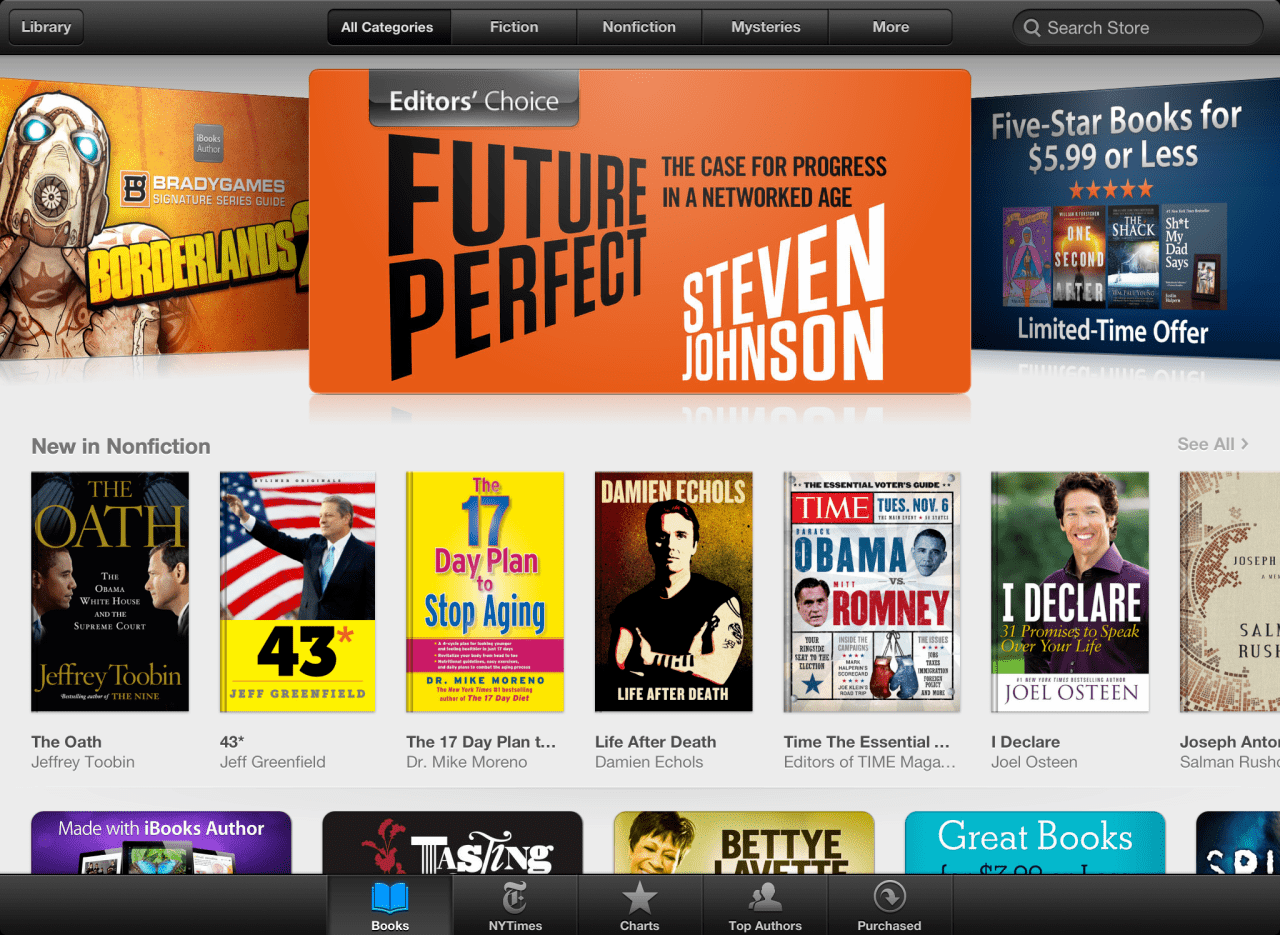Open the Made with iBooks Author tile
The image size is (1280, 935).
tap(161, 843)
